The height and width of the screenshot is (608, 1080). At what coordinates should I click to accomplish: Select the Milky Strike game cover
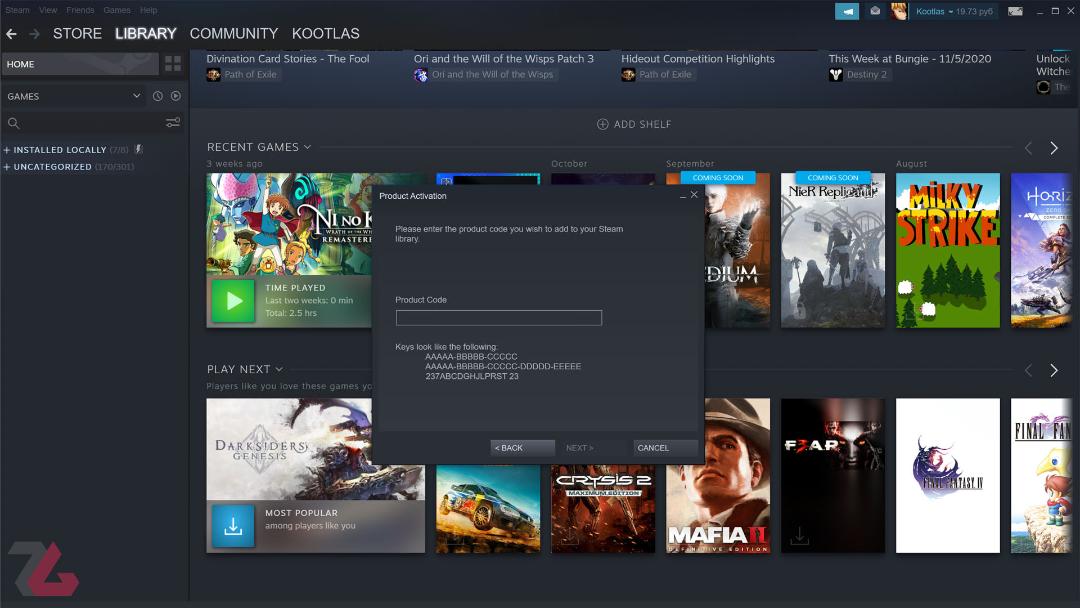tap(948, 251)
